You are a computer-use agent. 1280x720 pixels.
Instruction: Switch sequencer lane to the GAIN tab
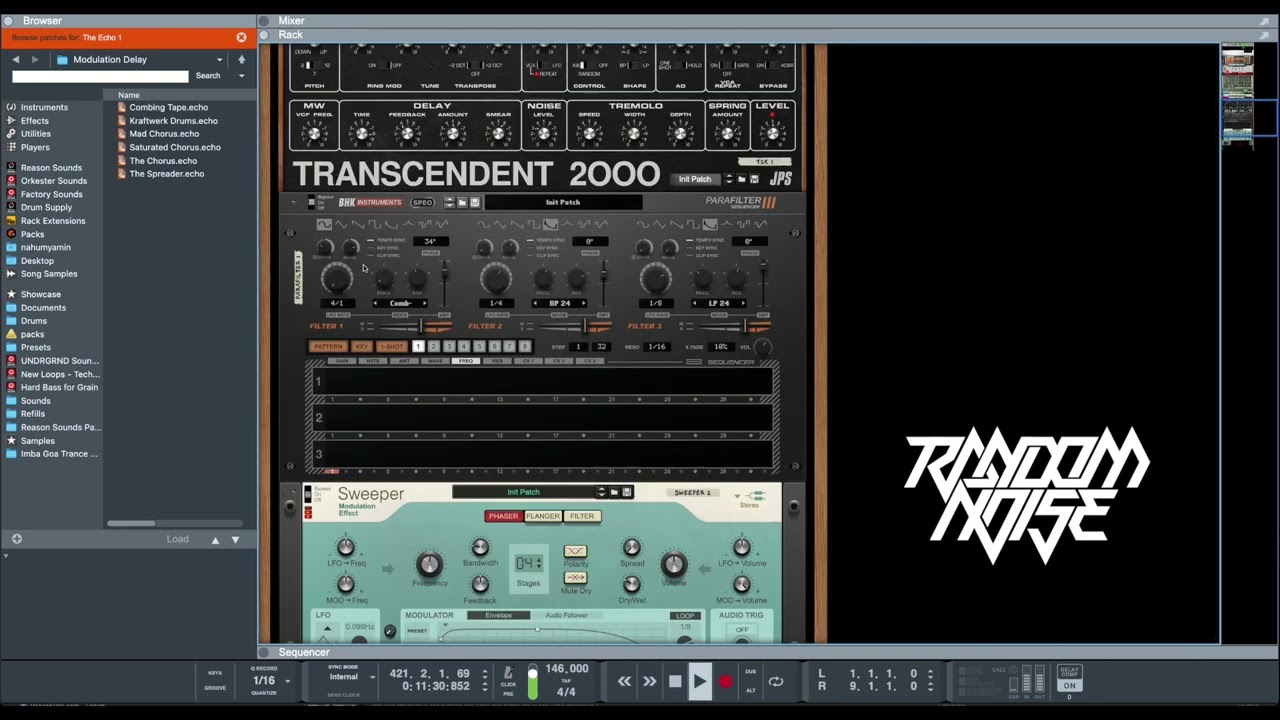pyautogui.click(x=342, y=361)
